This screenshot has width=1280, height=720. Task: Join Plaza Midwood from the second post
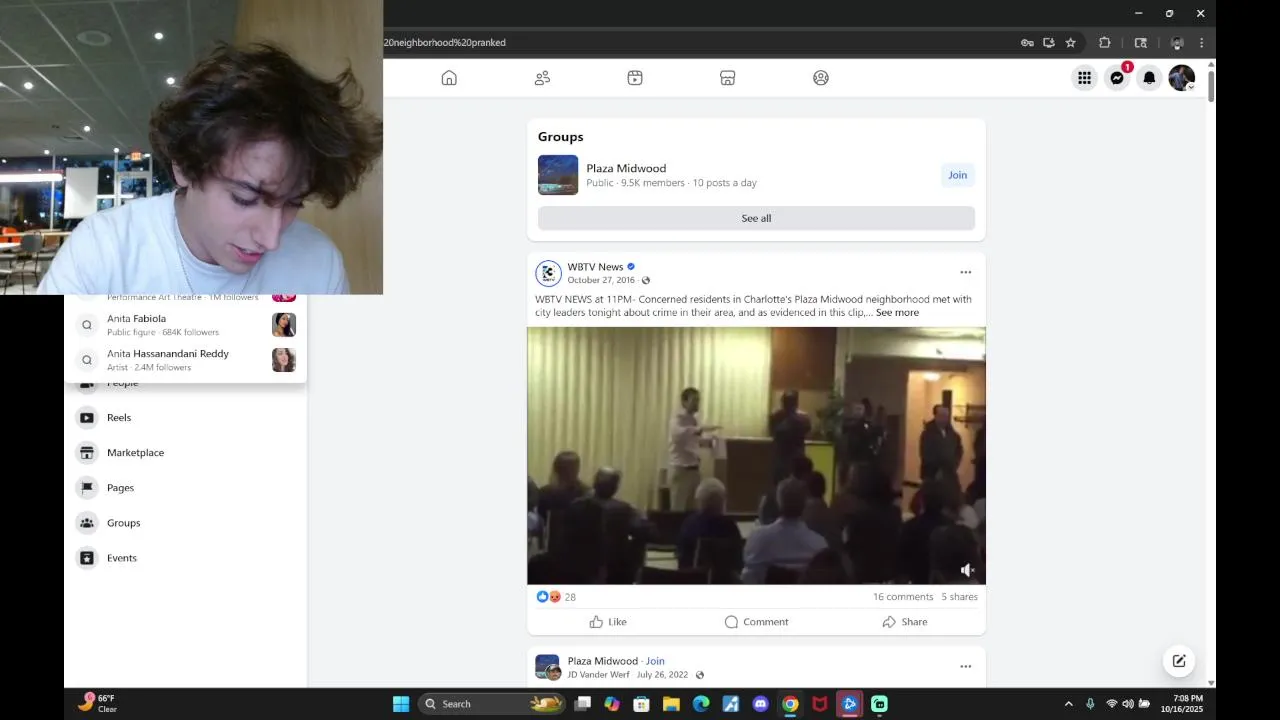(655, 661)
